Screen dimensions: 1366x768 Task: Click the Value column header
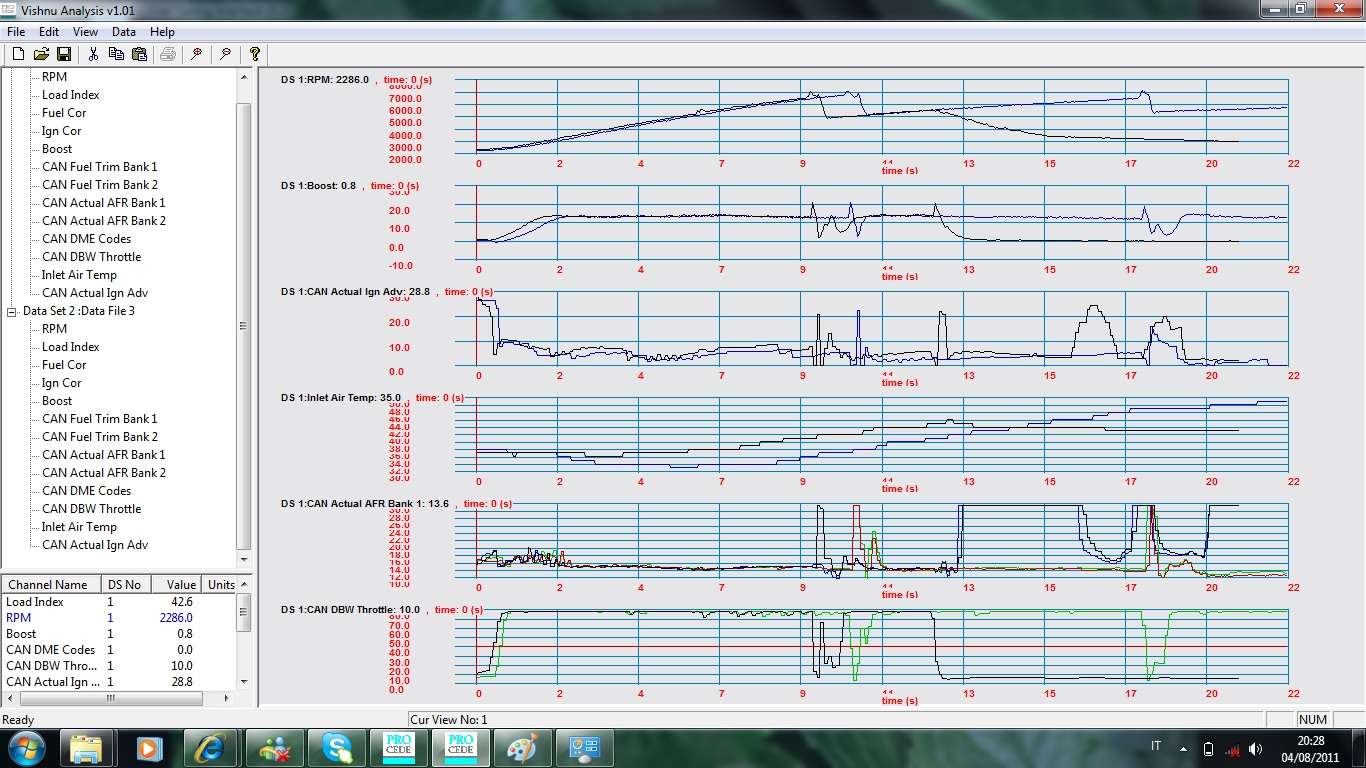click(x=180, y=584)
